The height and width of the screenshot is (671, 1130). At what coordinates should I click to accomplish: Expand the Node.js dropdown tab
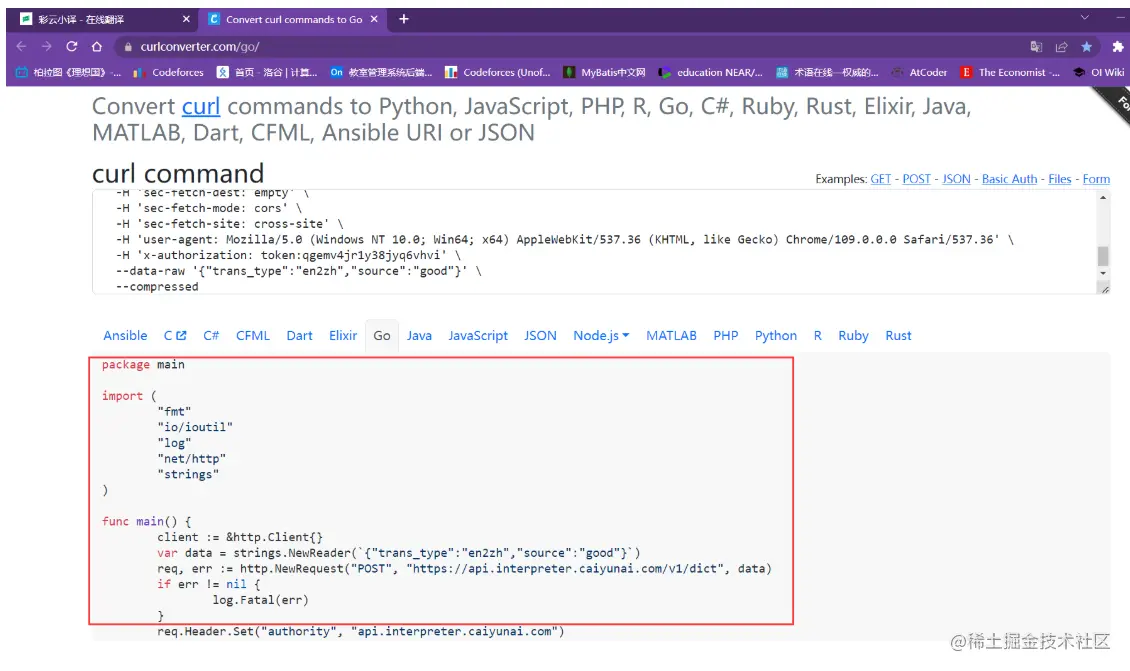[x=601, y=335]
